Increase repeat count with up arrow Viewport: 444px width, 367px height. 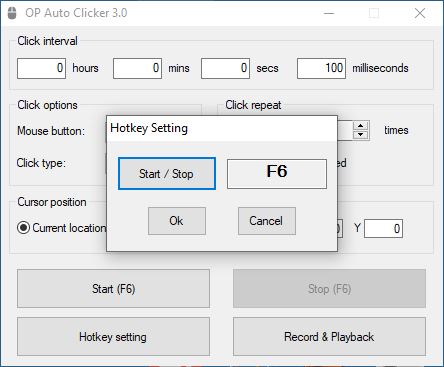point(360,126)
